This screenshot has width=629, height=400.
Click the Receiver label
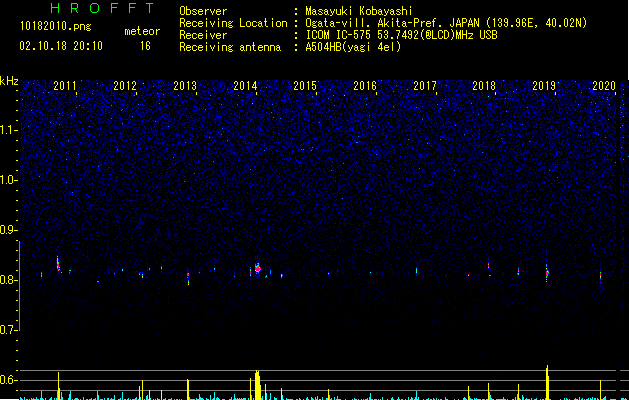203,35
